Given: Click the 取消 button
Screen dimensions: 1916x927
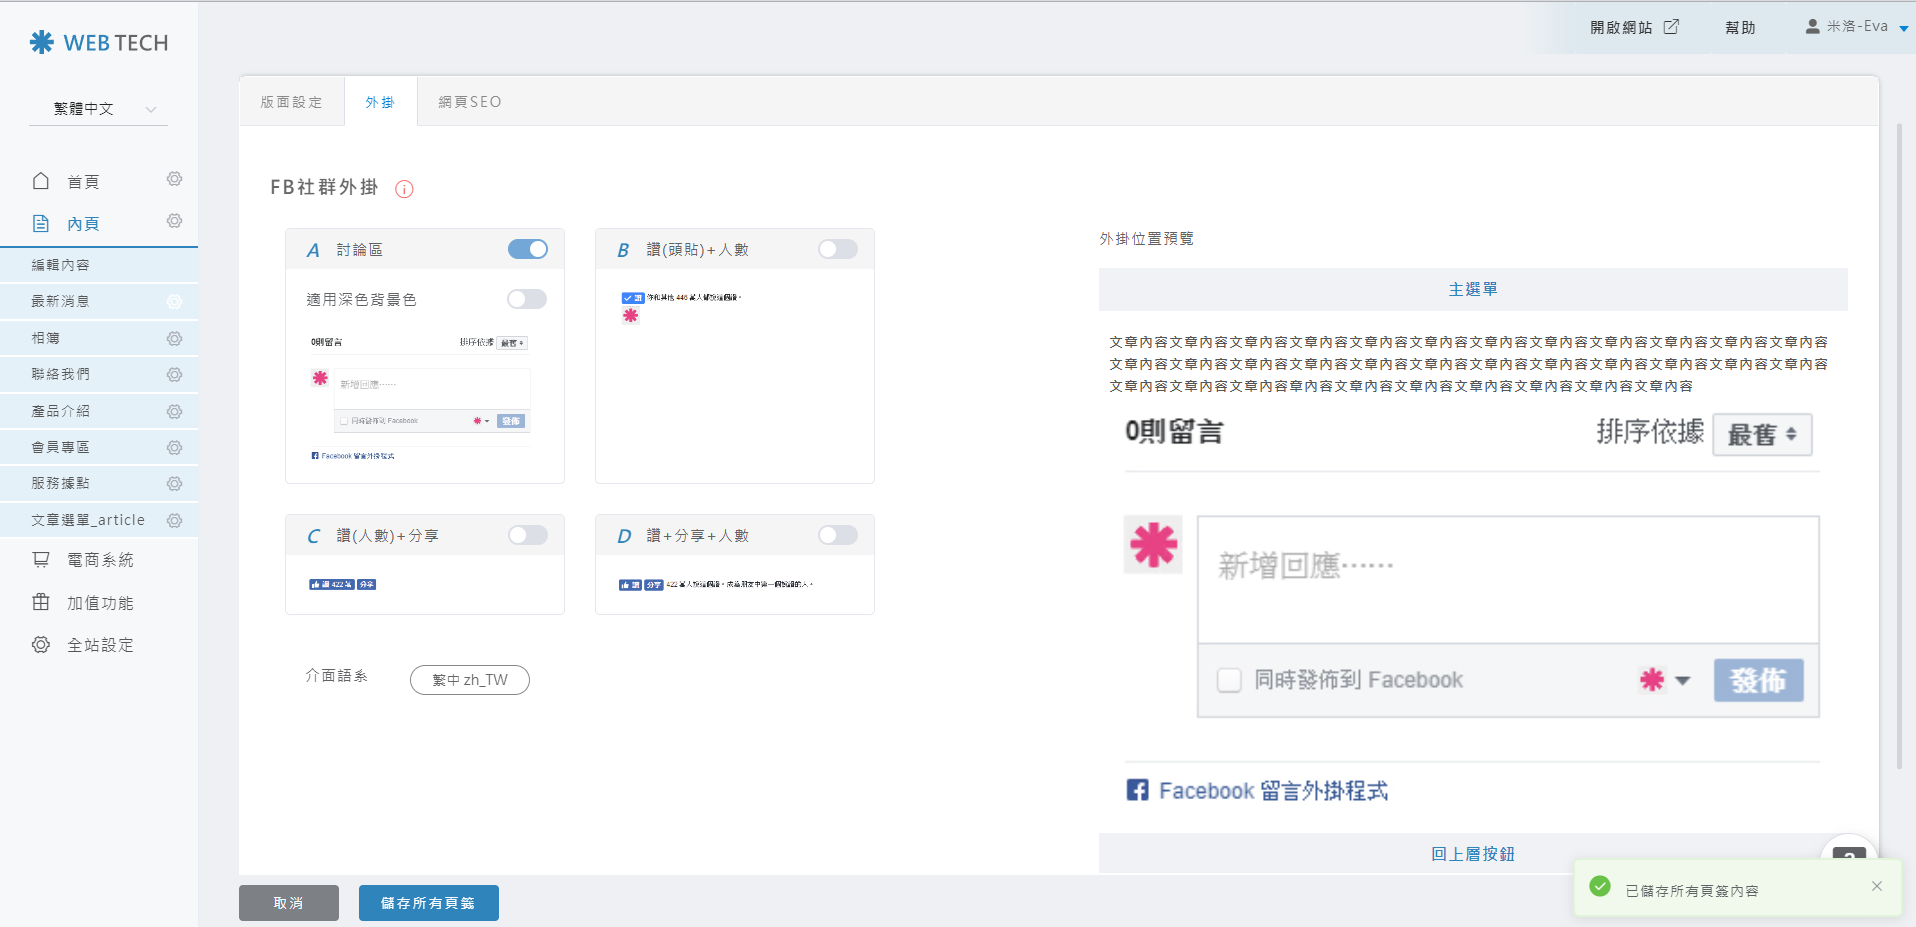Looking at the screenshot, I should pyautogui.click(x=288, y=903).
